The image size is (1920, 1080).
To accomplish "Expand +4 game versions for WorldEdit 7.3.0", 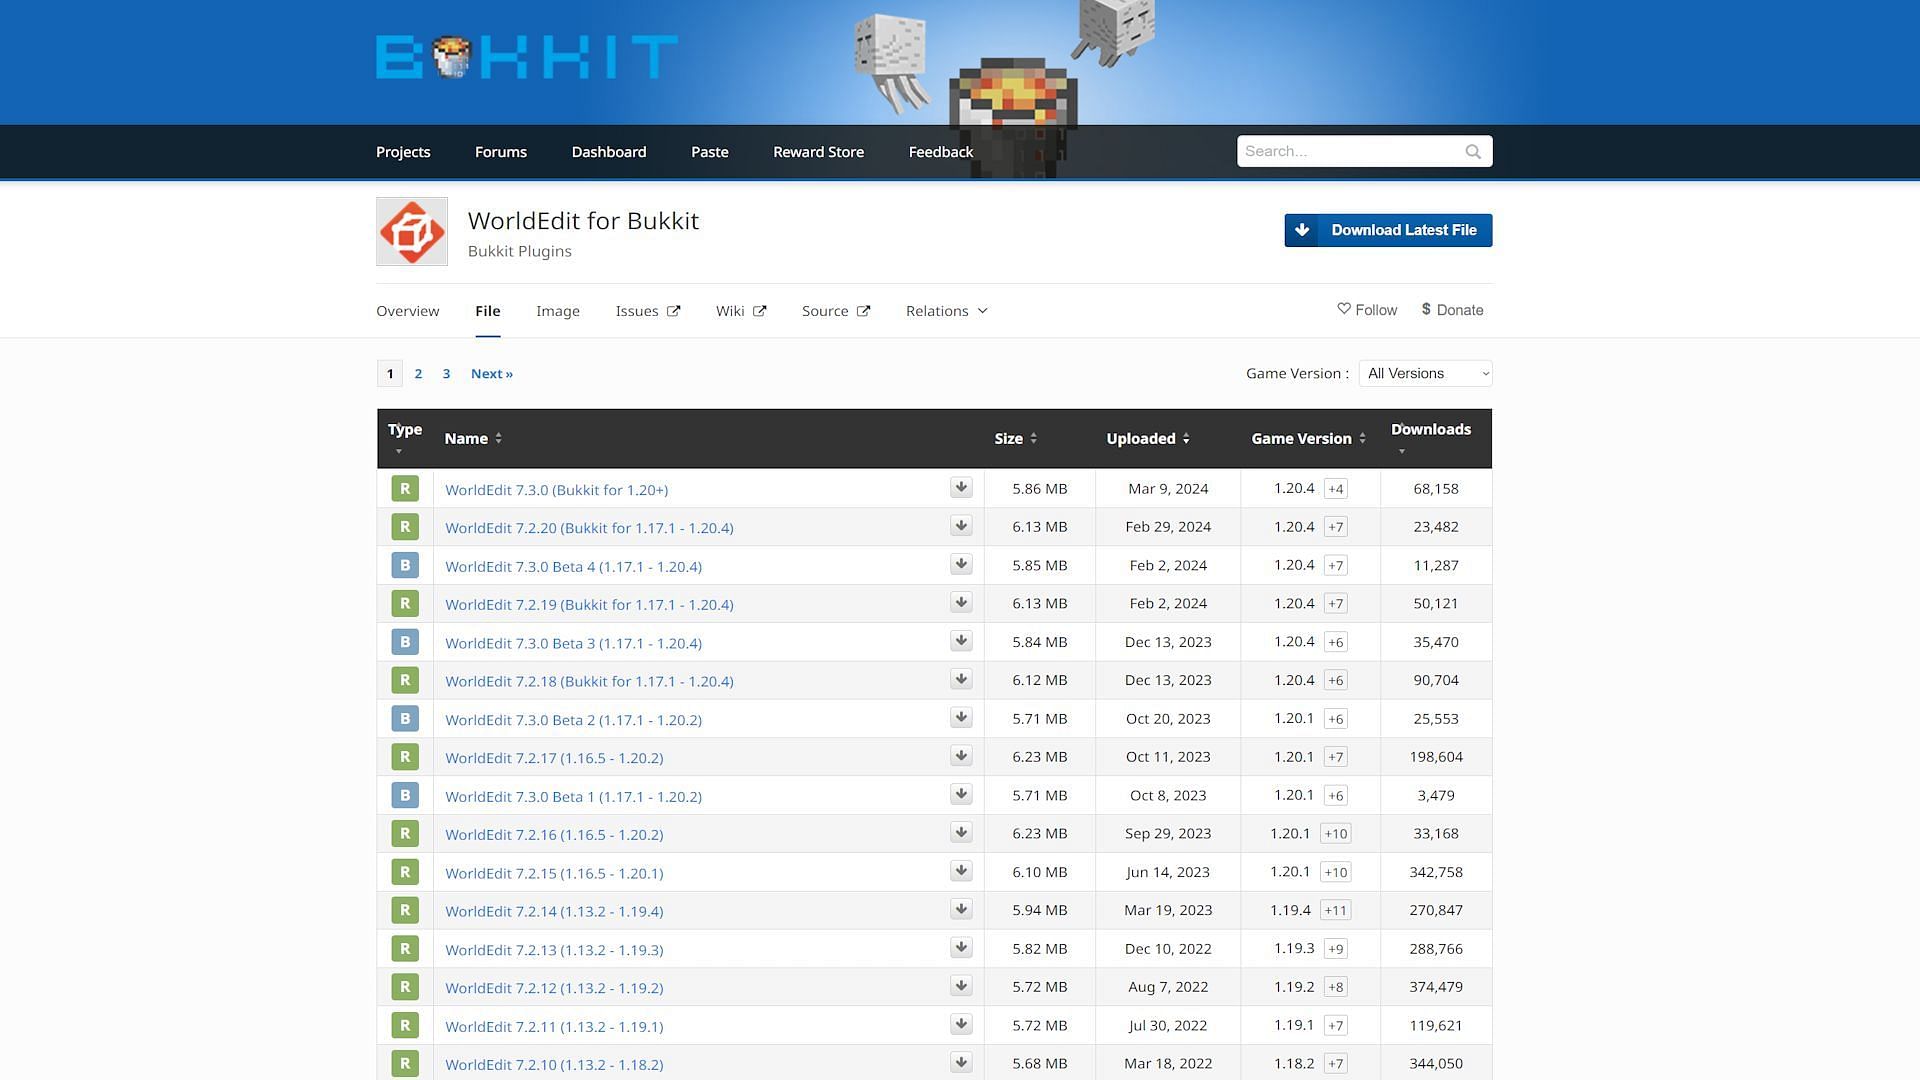I will (1335, 489).
